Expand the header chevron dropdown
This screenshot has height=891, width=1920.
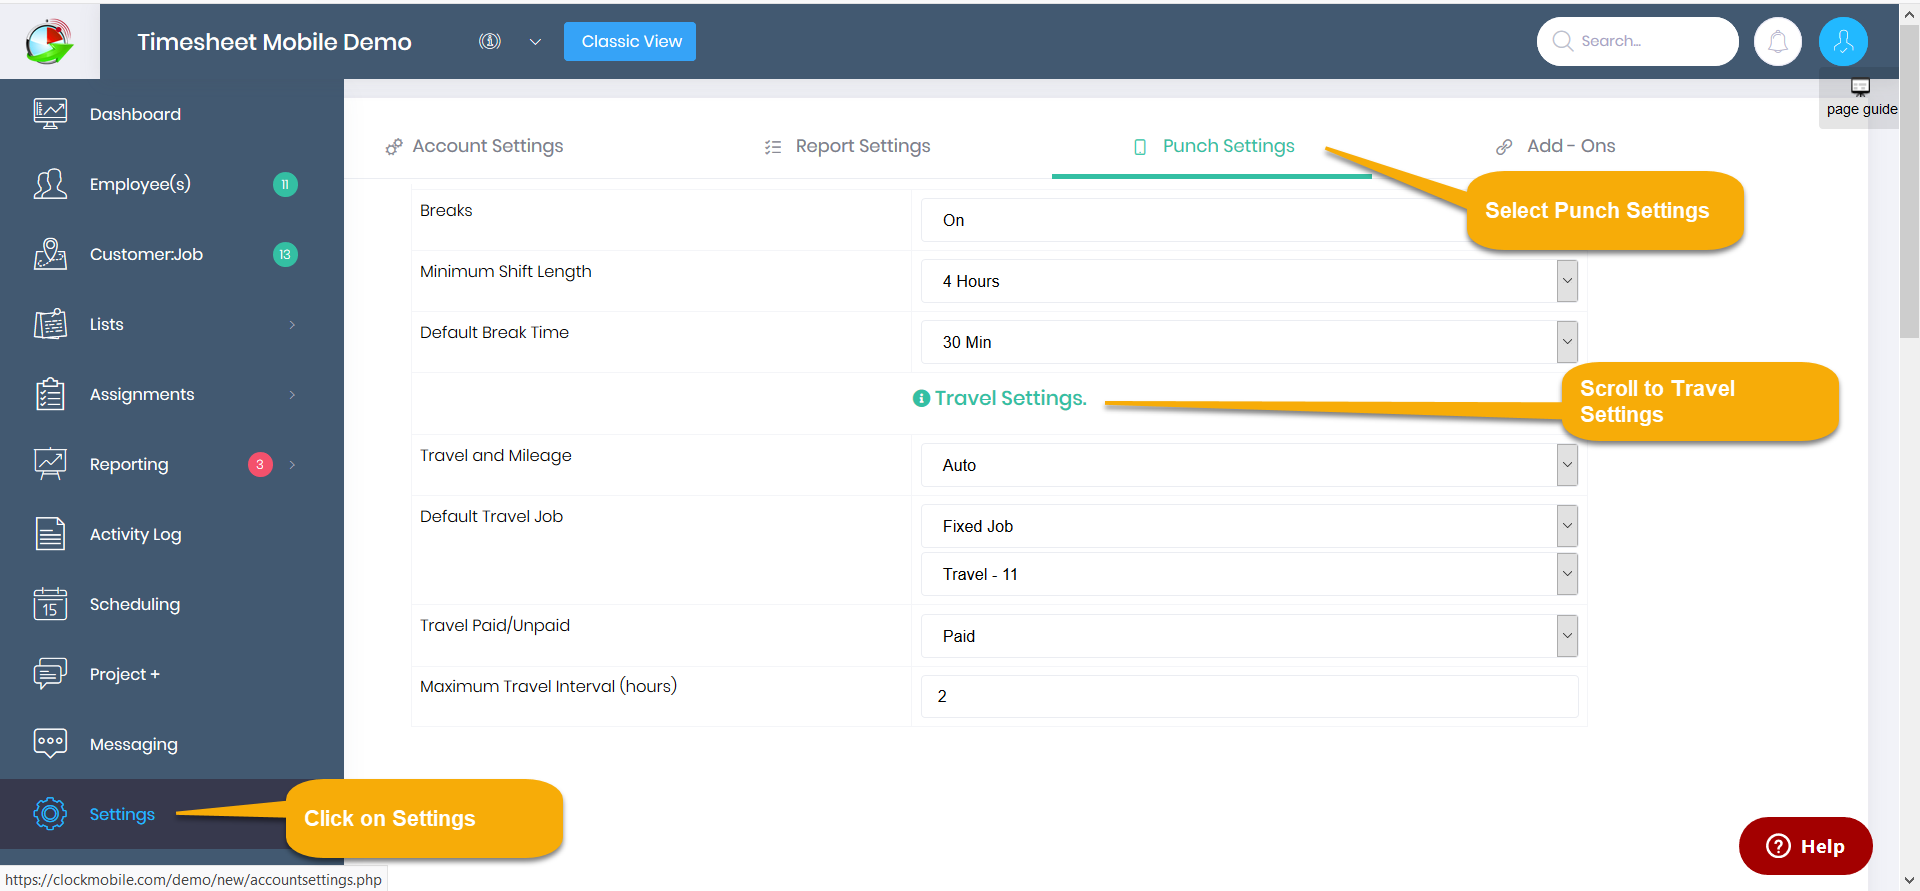pyautogui.click(x=535, y=42)
